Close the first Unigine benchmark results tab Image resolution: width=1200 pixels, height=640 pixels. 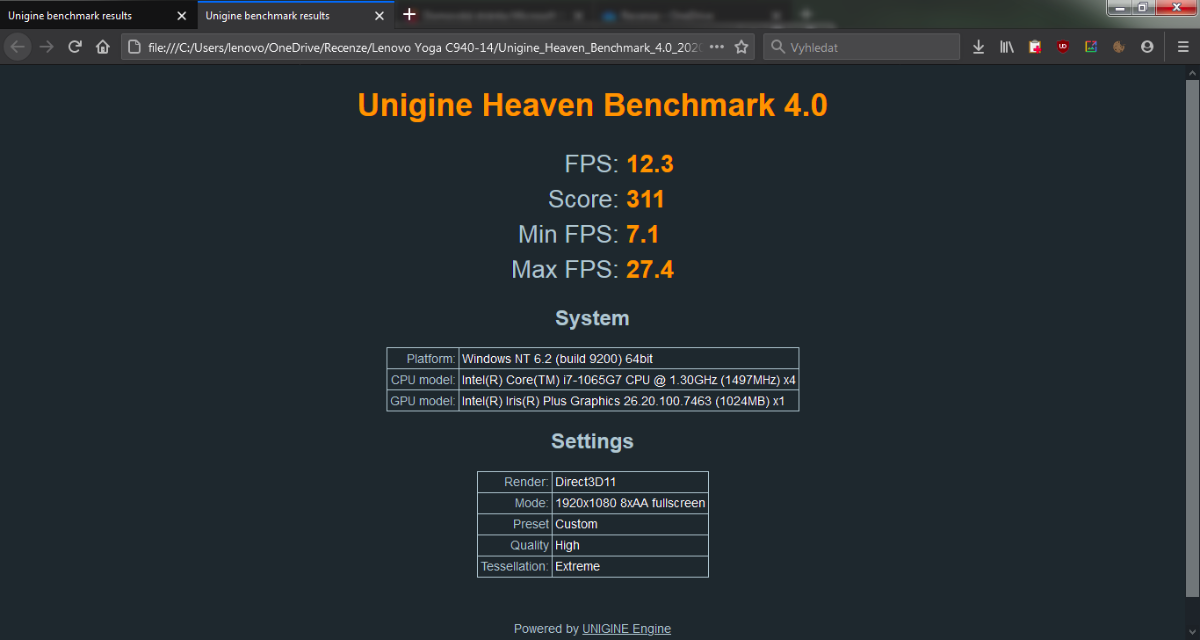[x=181, y=16]
